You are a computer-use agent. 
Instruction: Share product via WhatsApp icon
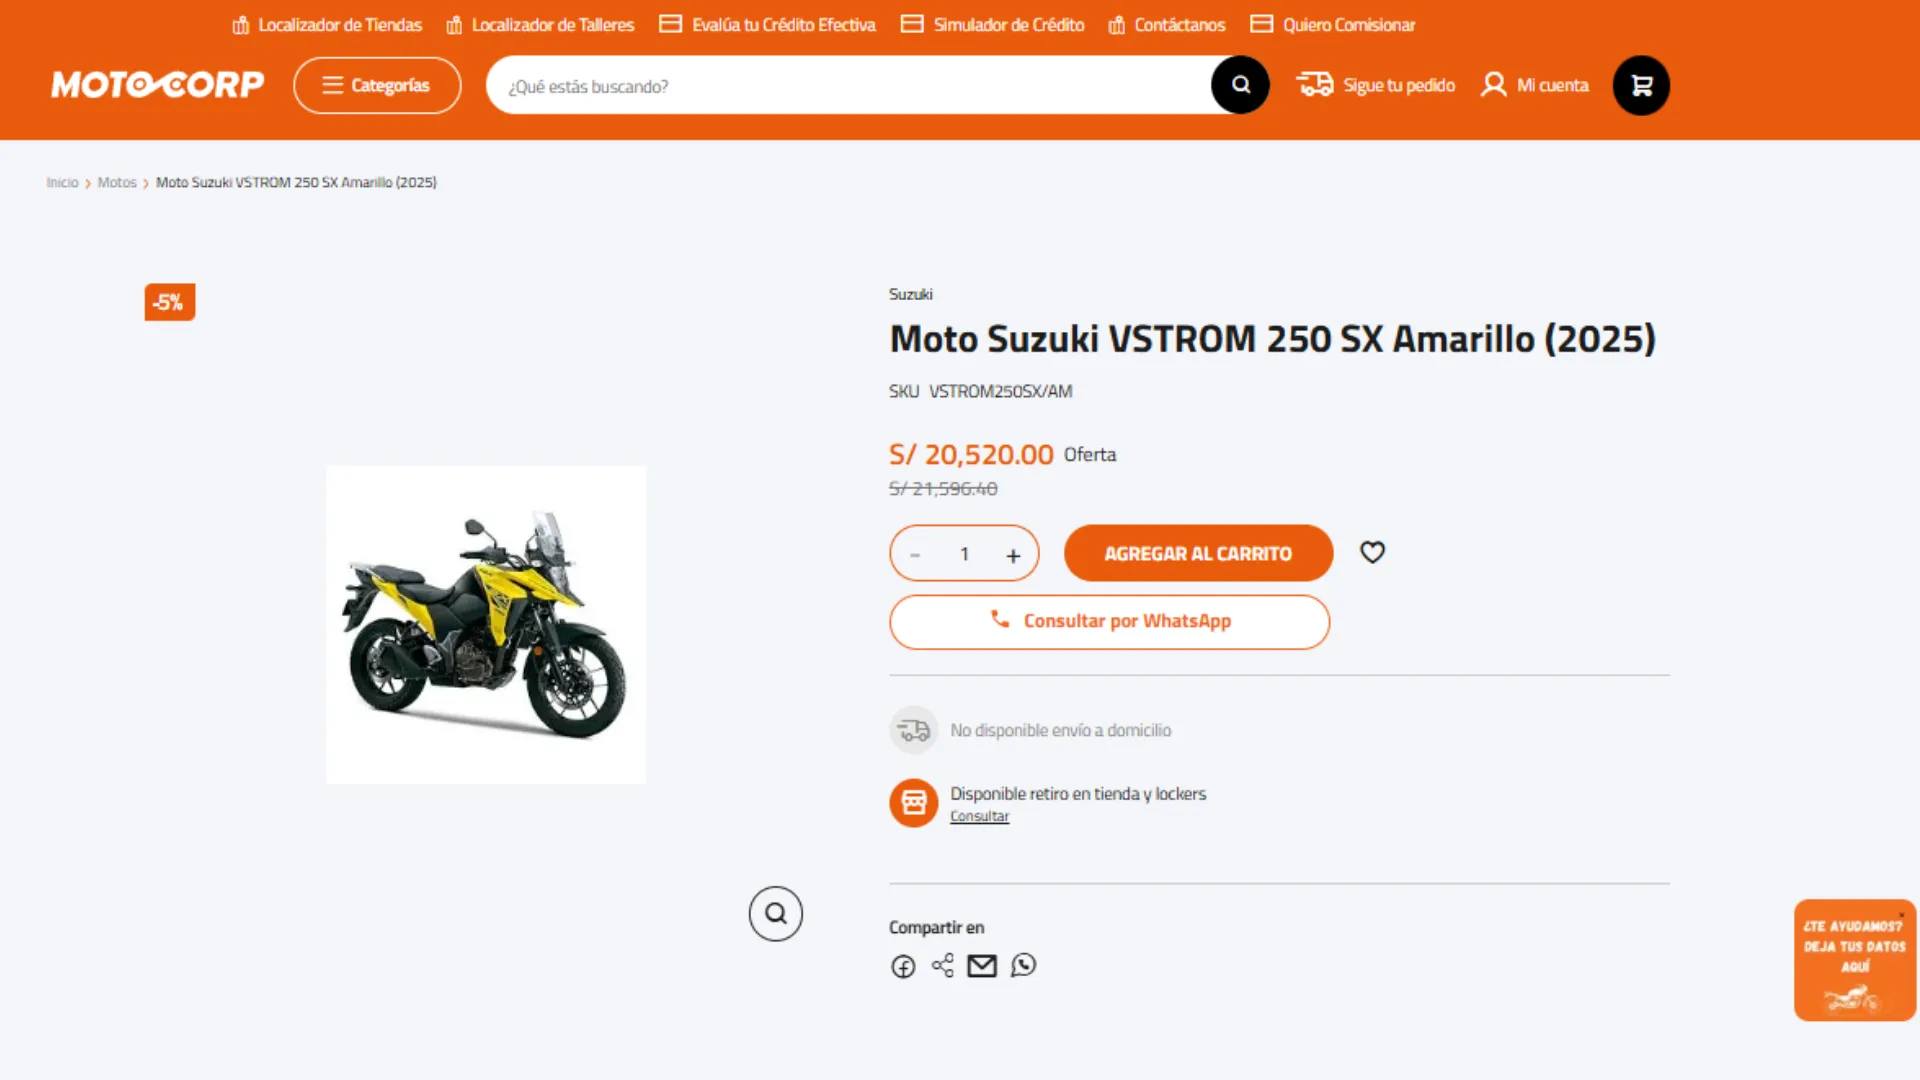click(x=1023, y=965)
